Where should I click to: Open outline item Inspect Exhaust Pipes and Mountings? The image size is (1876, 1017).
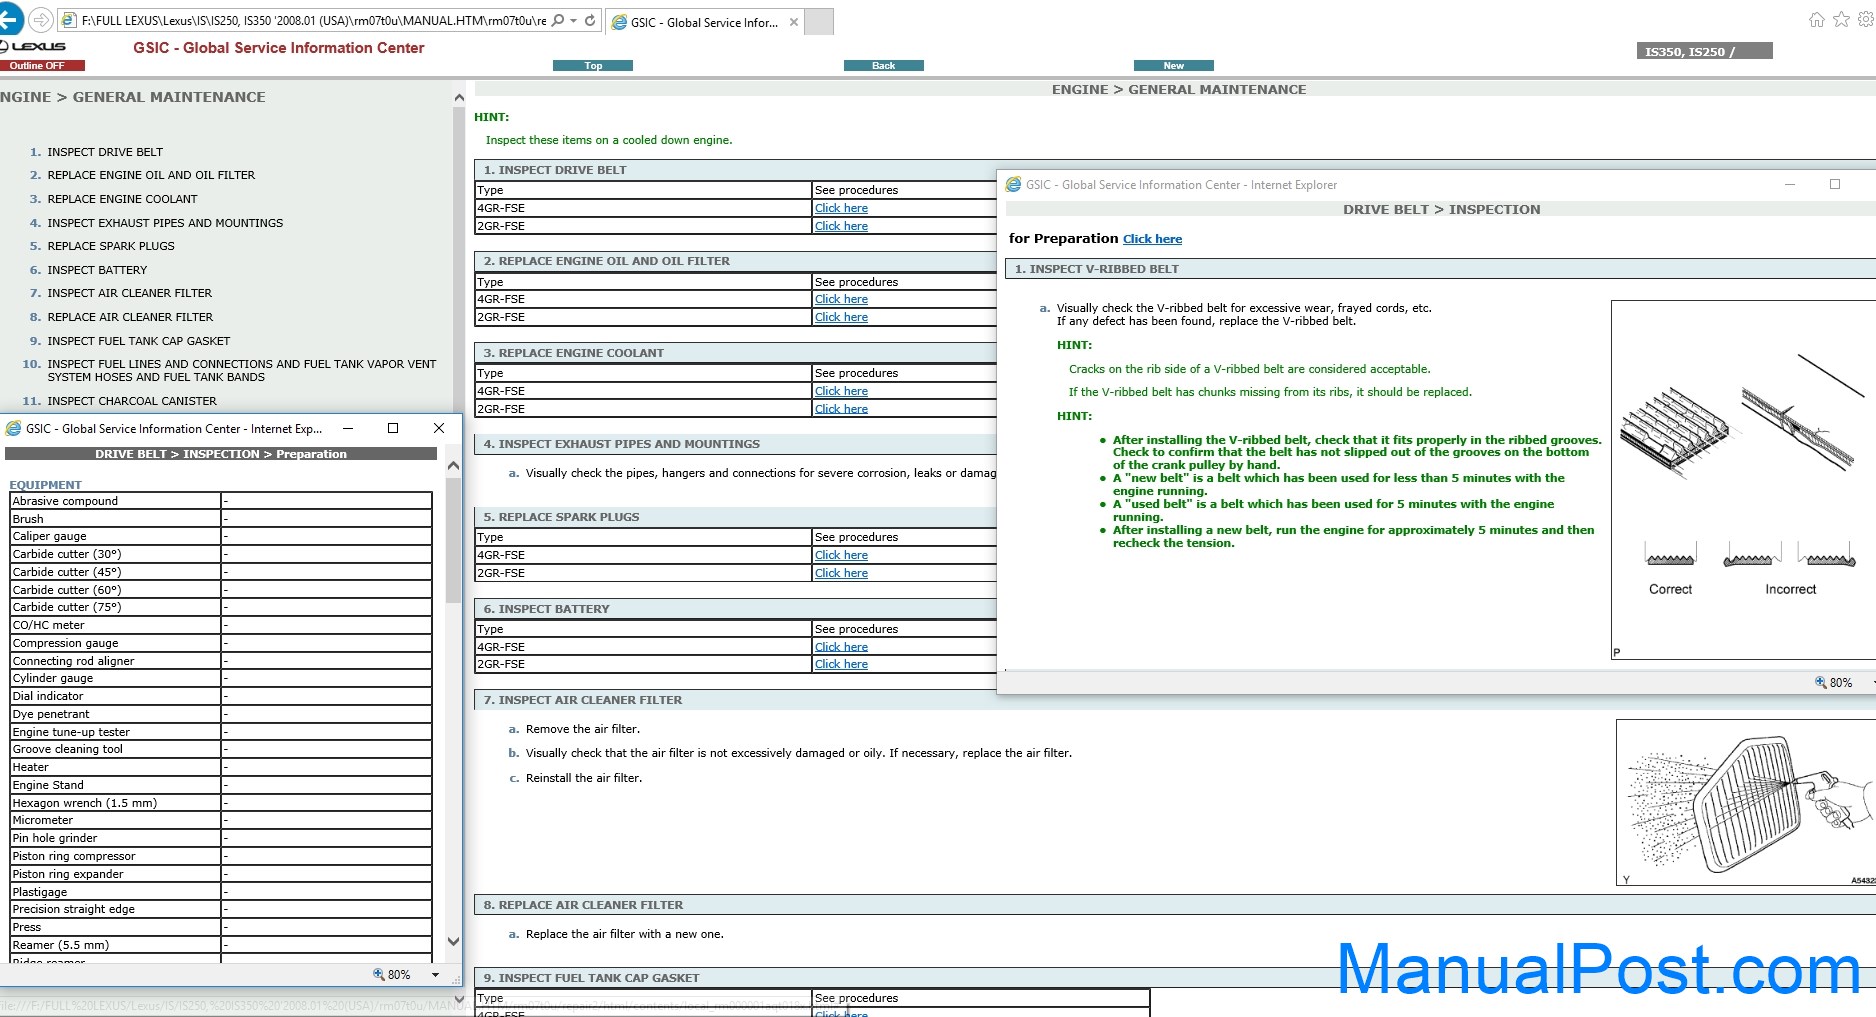165,223
